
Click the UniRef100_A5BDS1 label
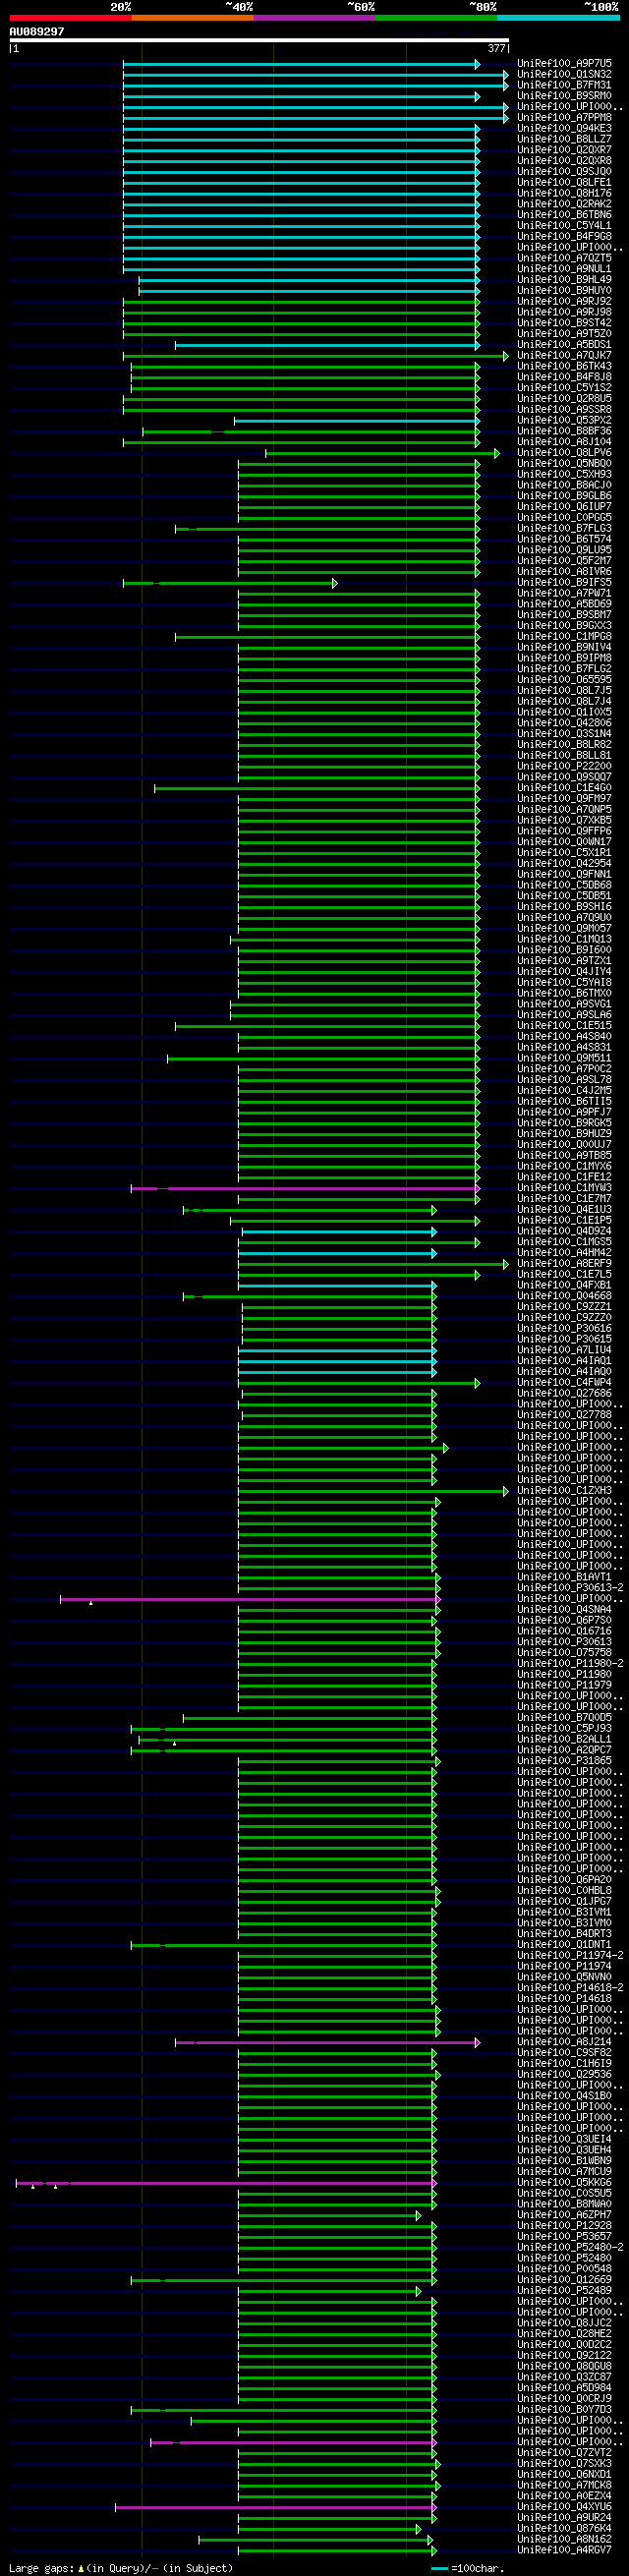click(x=564, y=345)
